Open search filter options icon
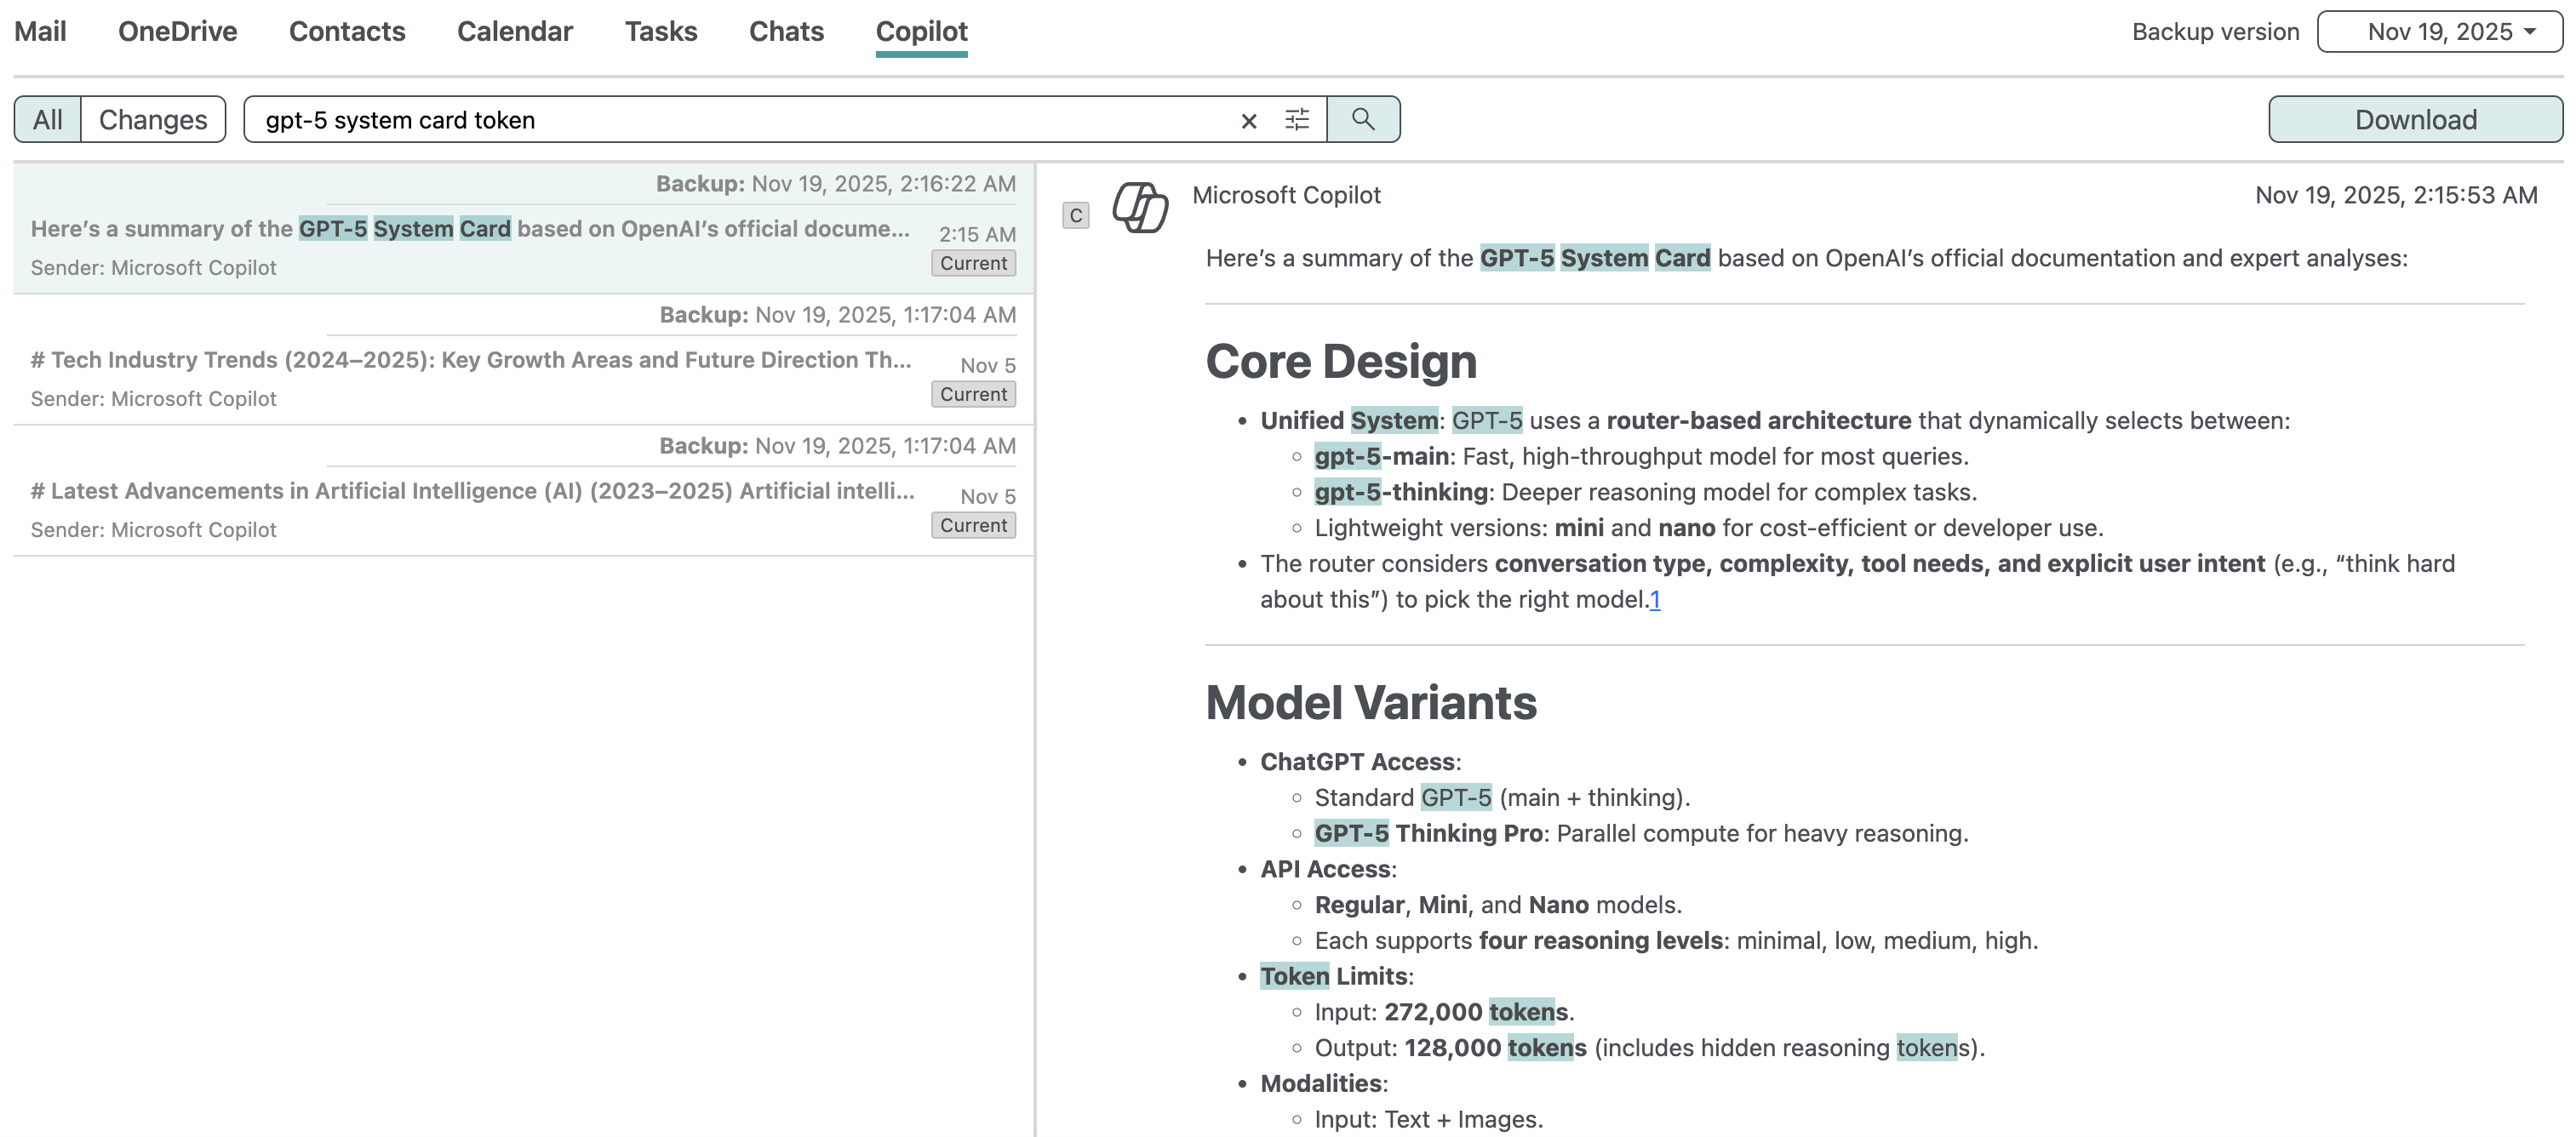This screenshot has height=1137, width=2576. click(x=1296, y=120)
